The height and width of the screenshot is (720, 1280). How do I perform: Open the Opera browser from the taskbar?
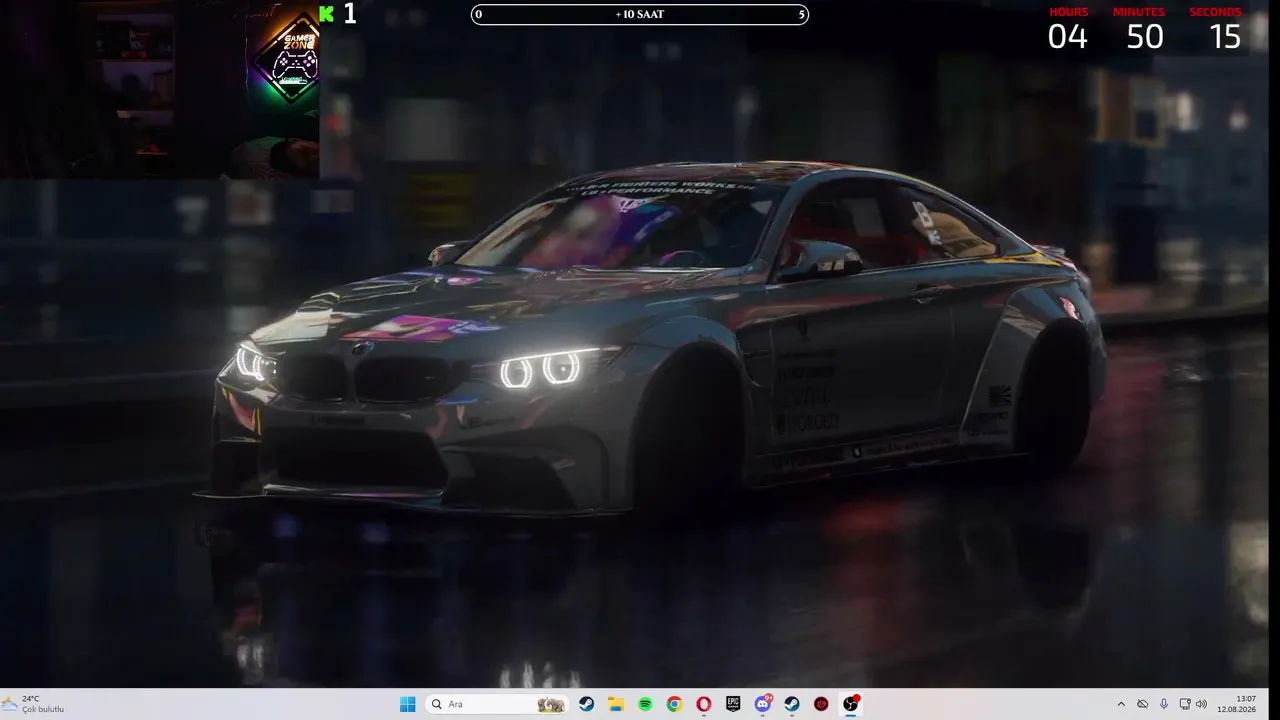(704, 704)
